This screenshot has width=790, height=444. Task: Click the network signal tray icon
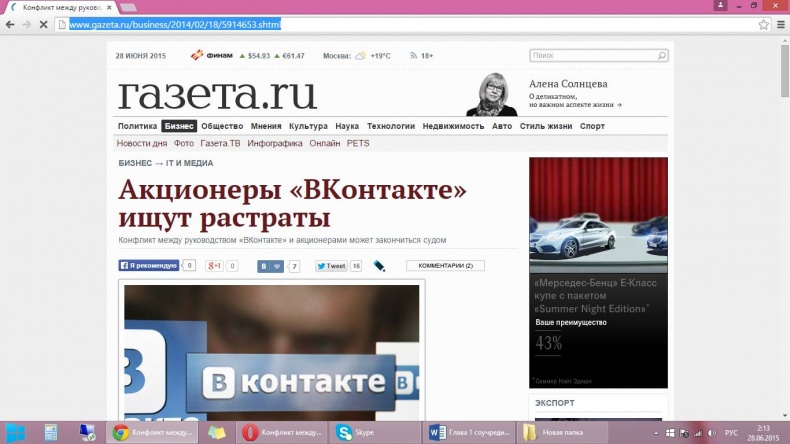click(698, 433)
